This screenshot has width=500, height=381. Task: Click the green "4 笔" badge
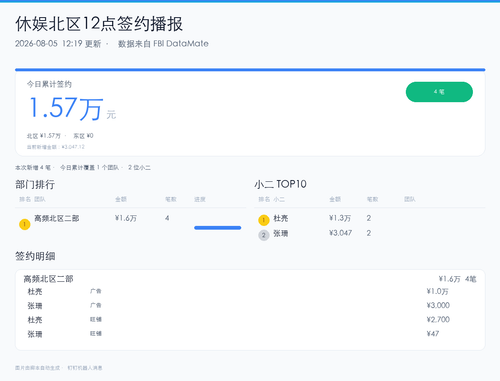tap(439, 92)
